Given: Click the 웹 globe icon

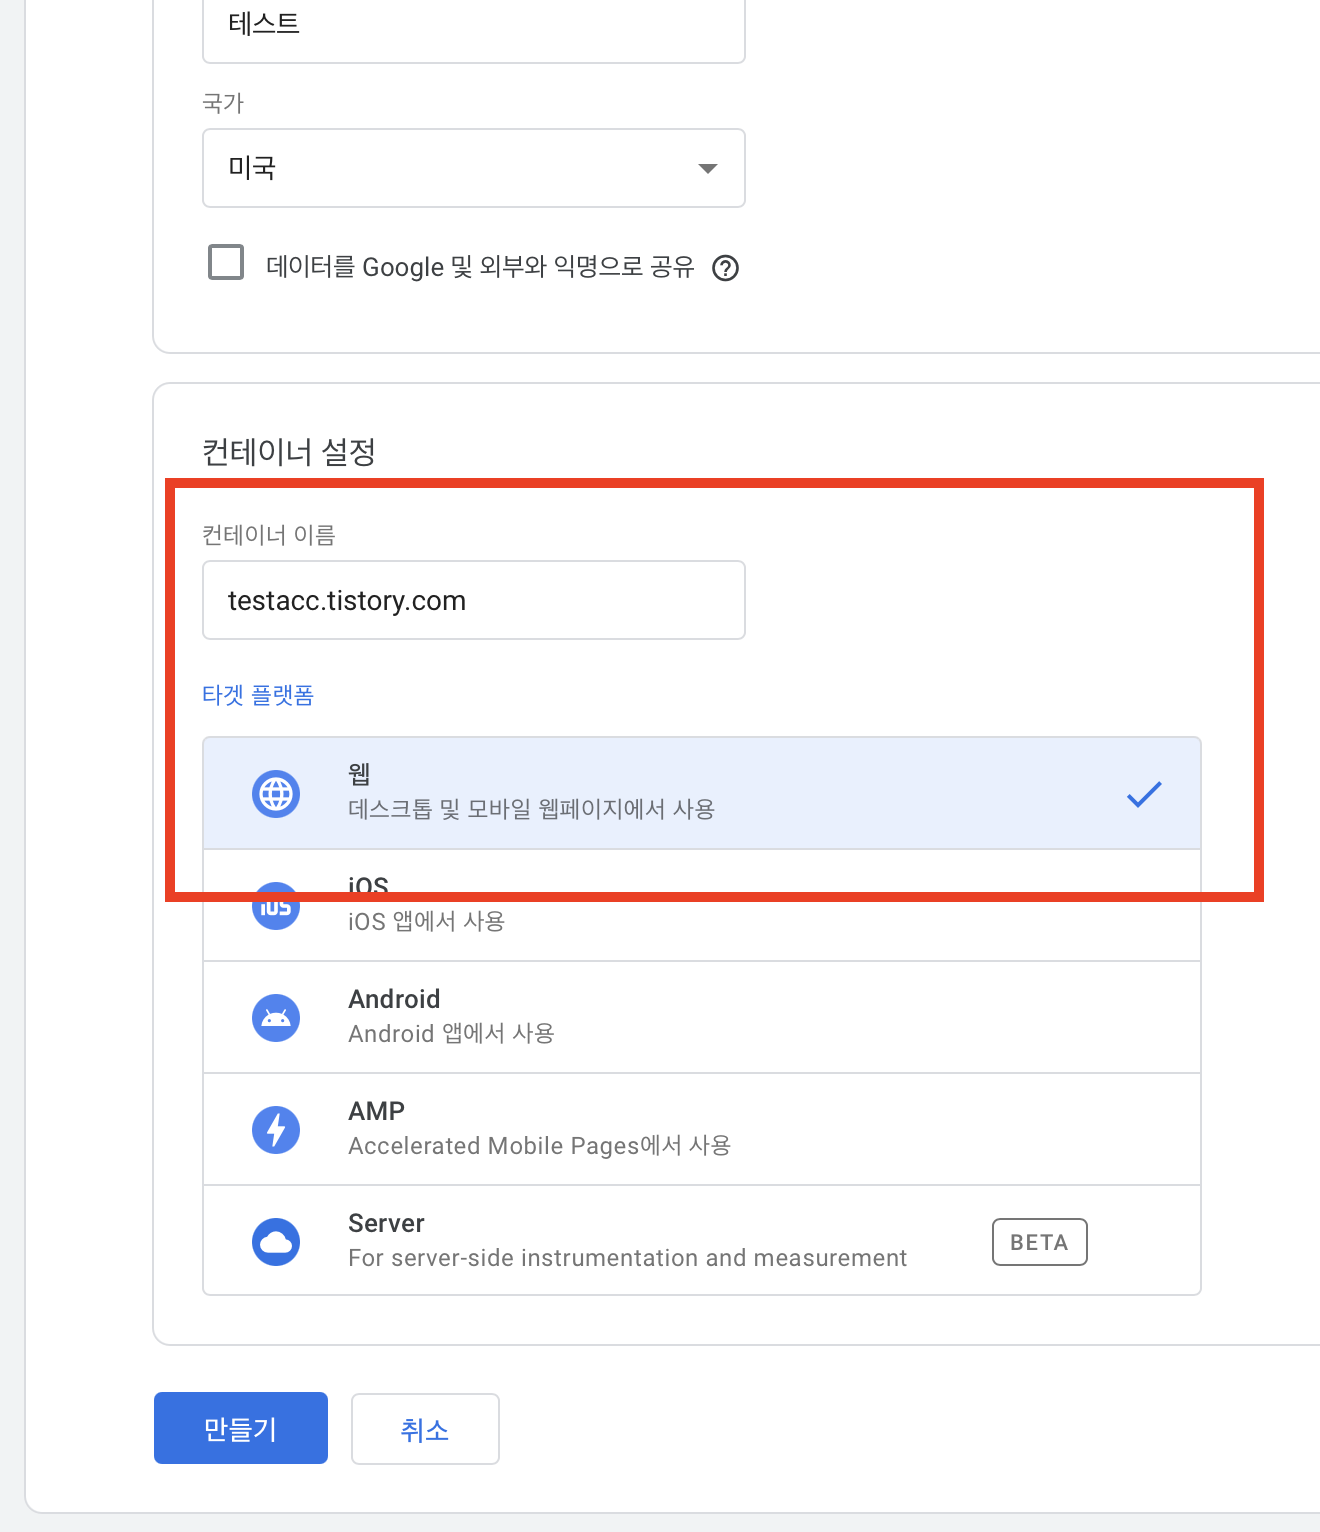Looking at the screenshot, I should pos(275,793).
